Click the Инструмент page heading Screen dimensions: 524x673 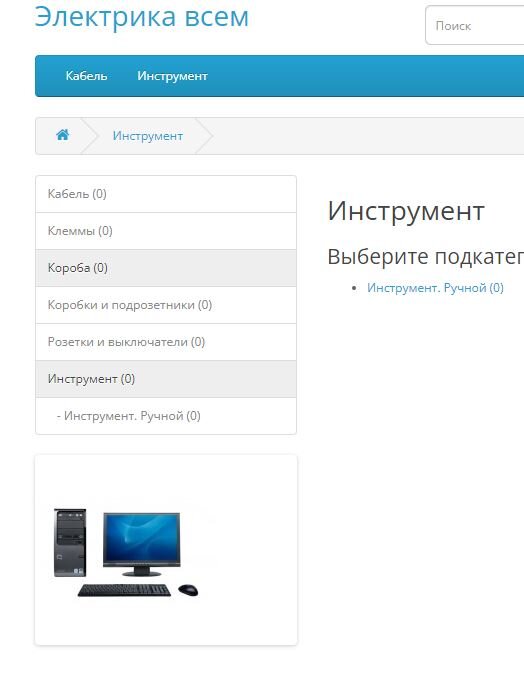[406, 211]
